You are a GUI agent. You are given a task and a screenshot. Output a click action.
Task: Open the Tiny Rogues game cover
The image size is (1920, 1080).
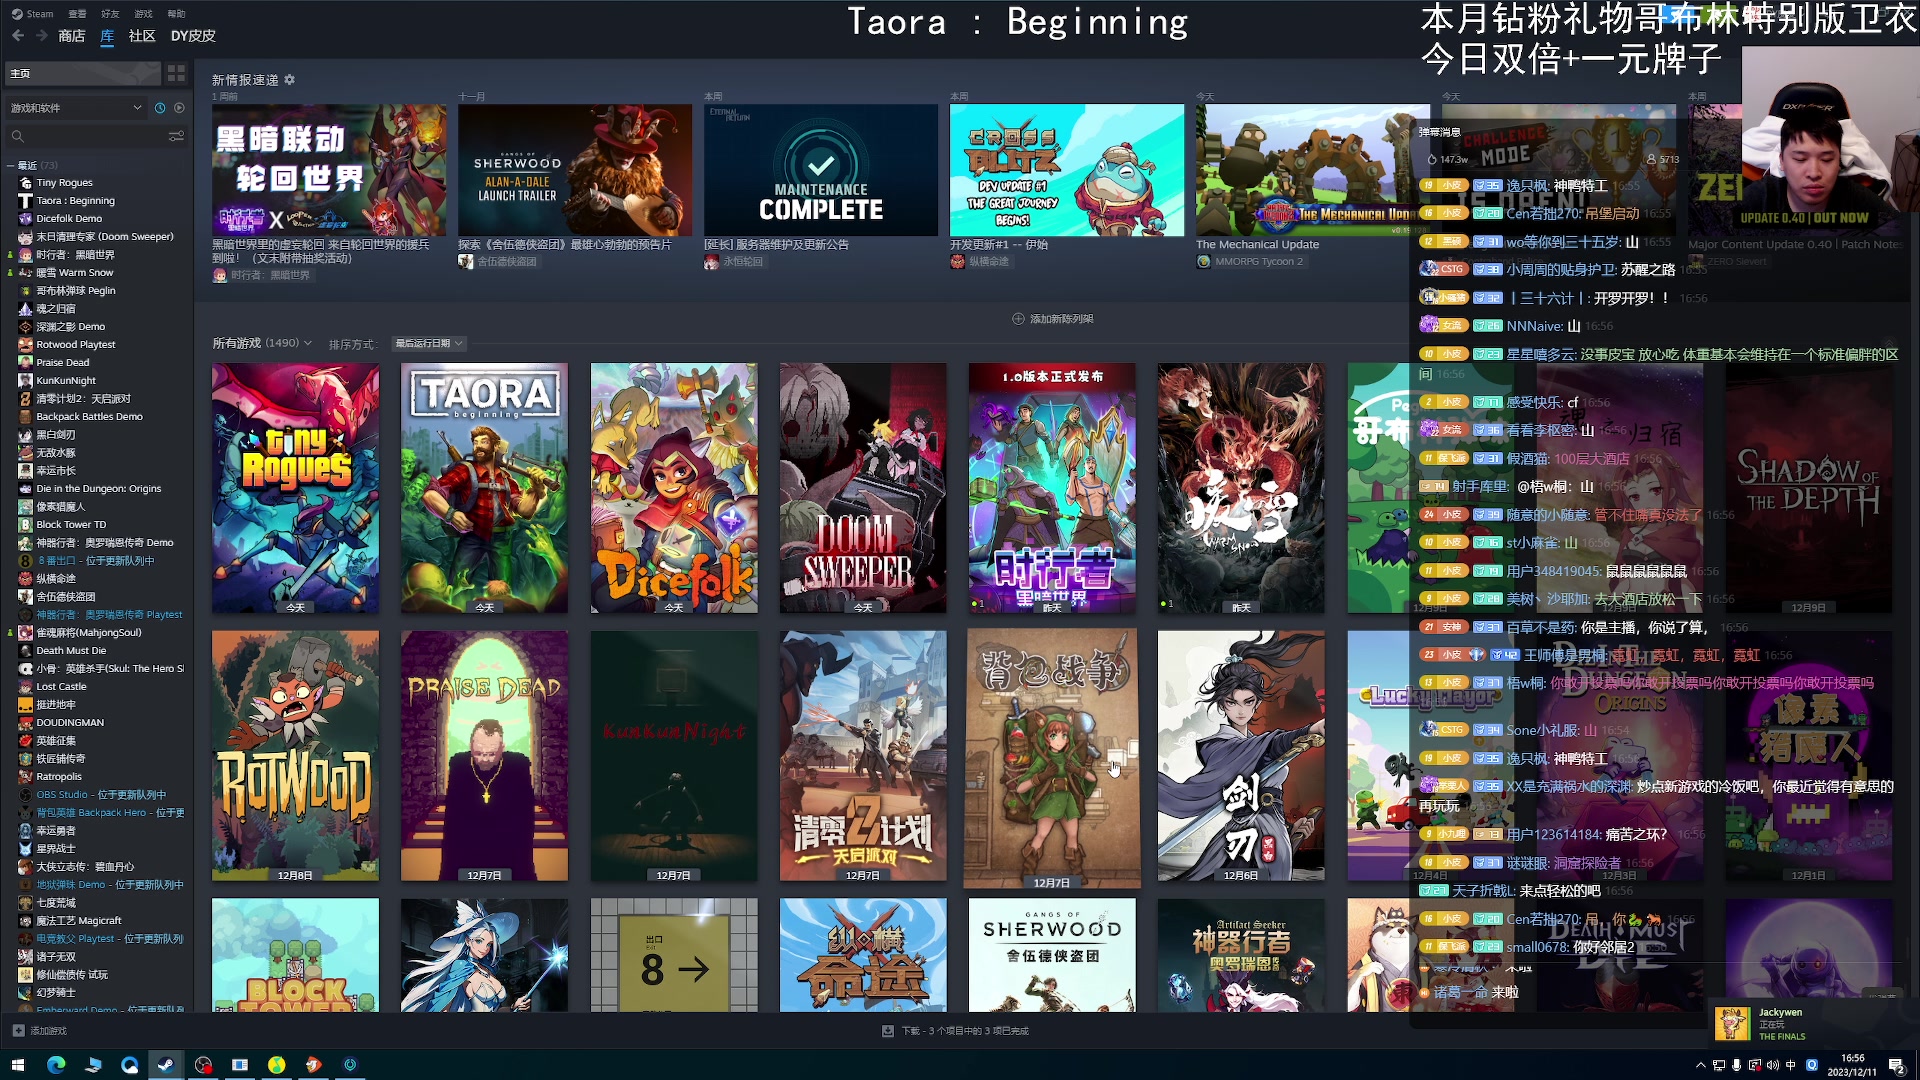(x=295, y=488)
